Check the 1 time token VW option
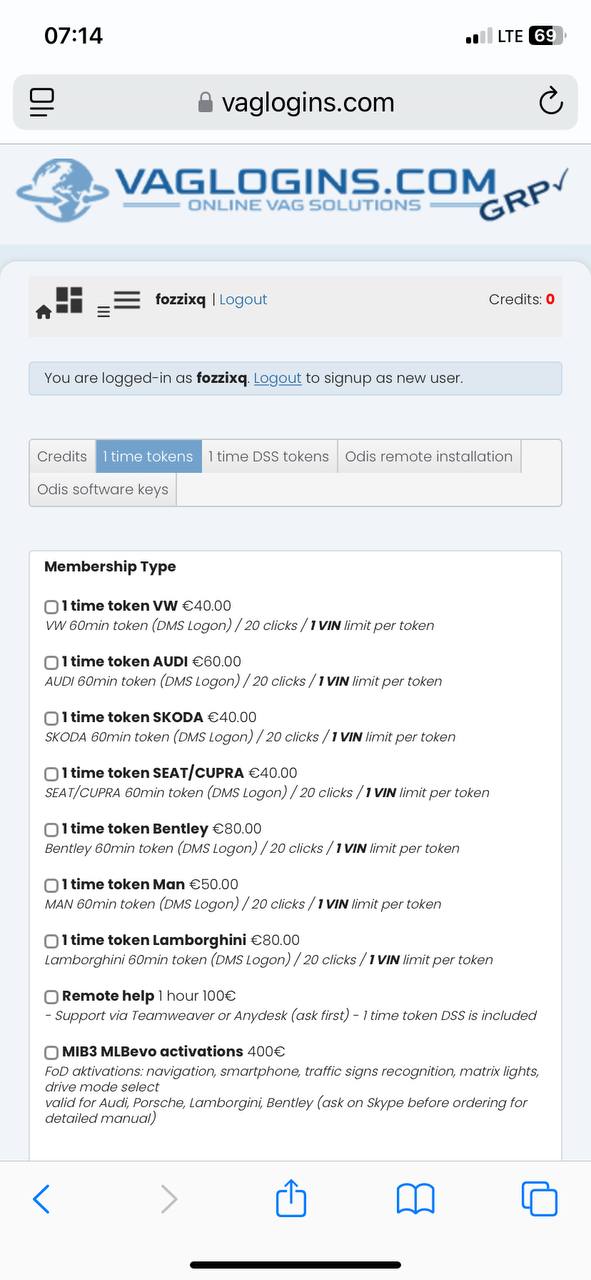591x1280 pixels. click(51, 606)
